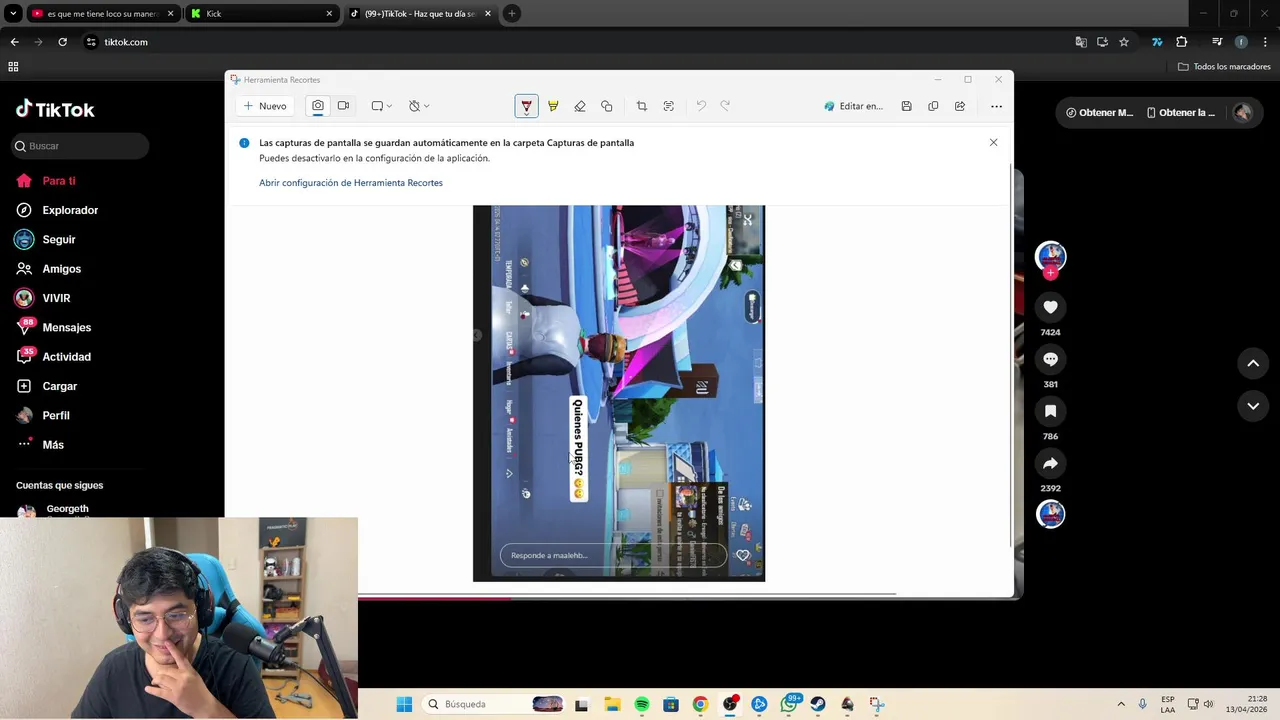Go to previous video with up arrow
Image resolution: width=1280 pixels, height=720 pixels.
click(x=1253, y=363)
